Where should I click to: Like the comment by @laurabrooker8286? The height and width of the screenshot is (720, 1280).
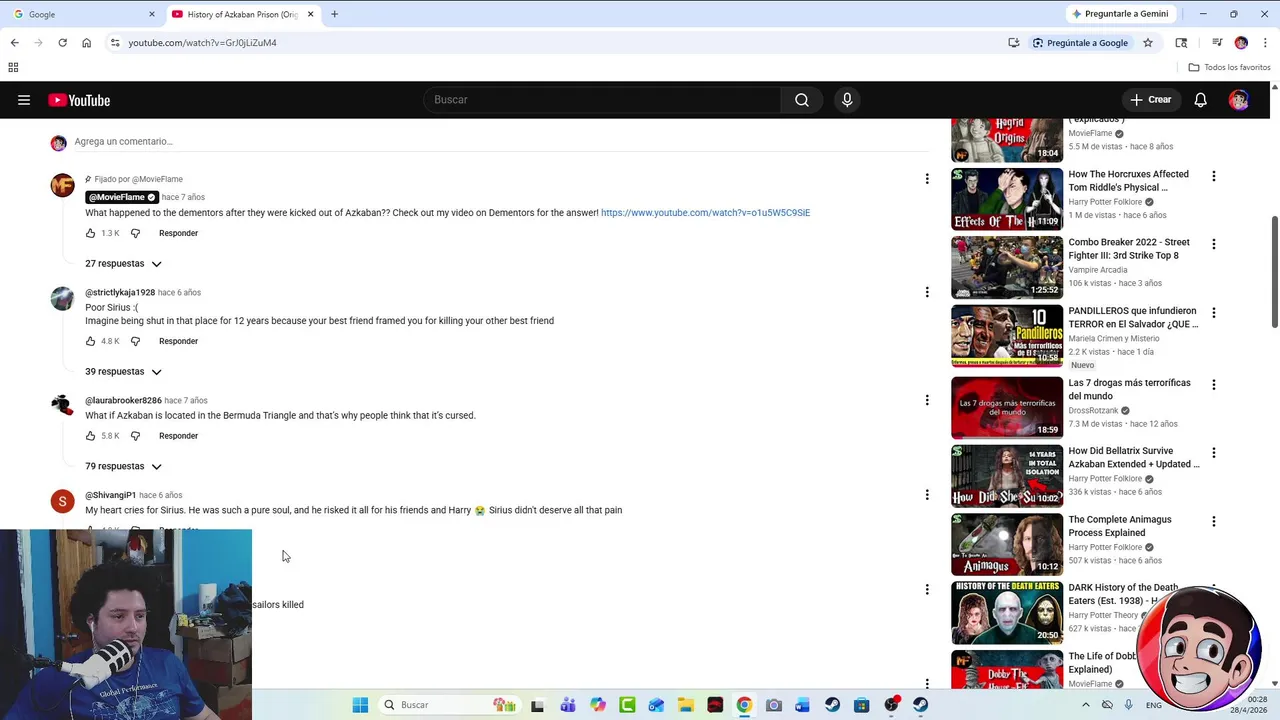click(x=91, y=436)
